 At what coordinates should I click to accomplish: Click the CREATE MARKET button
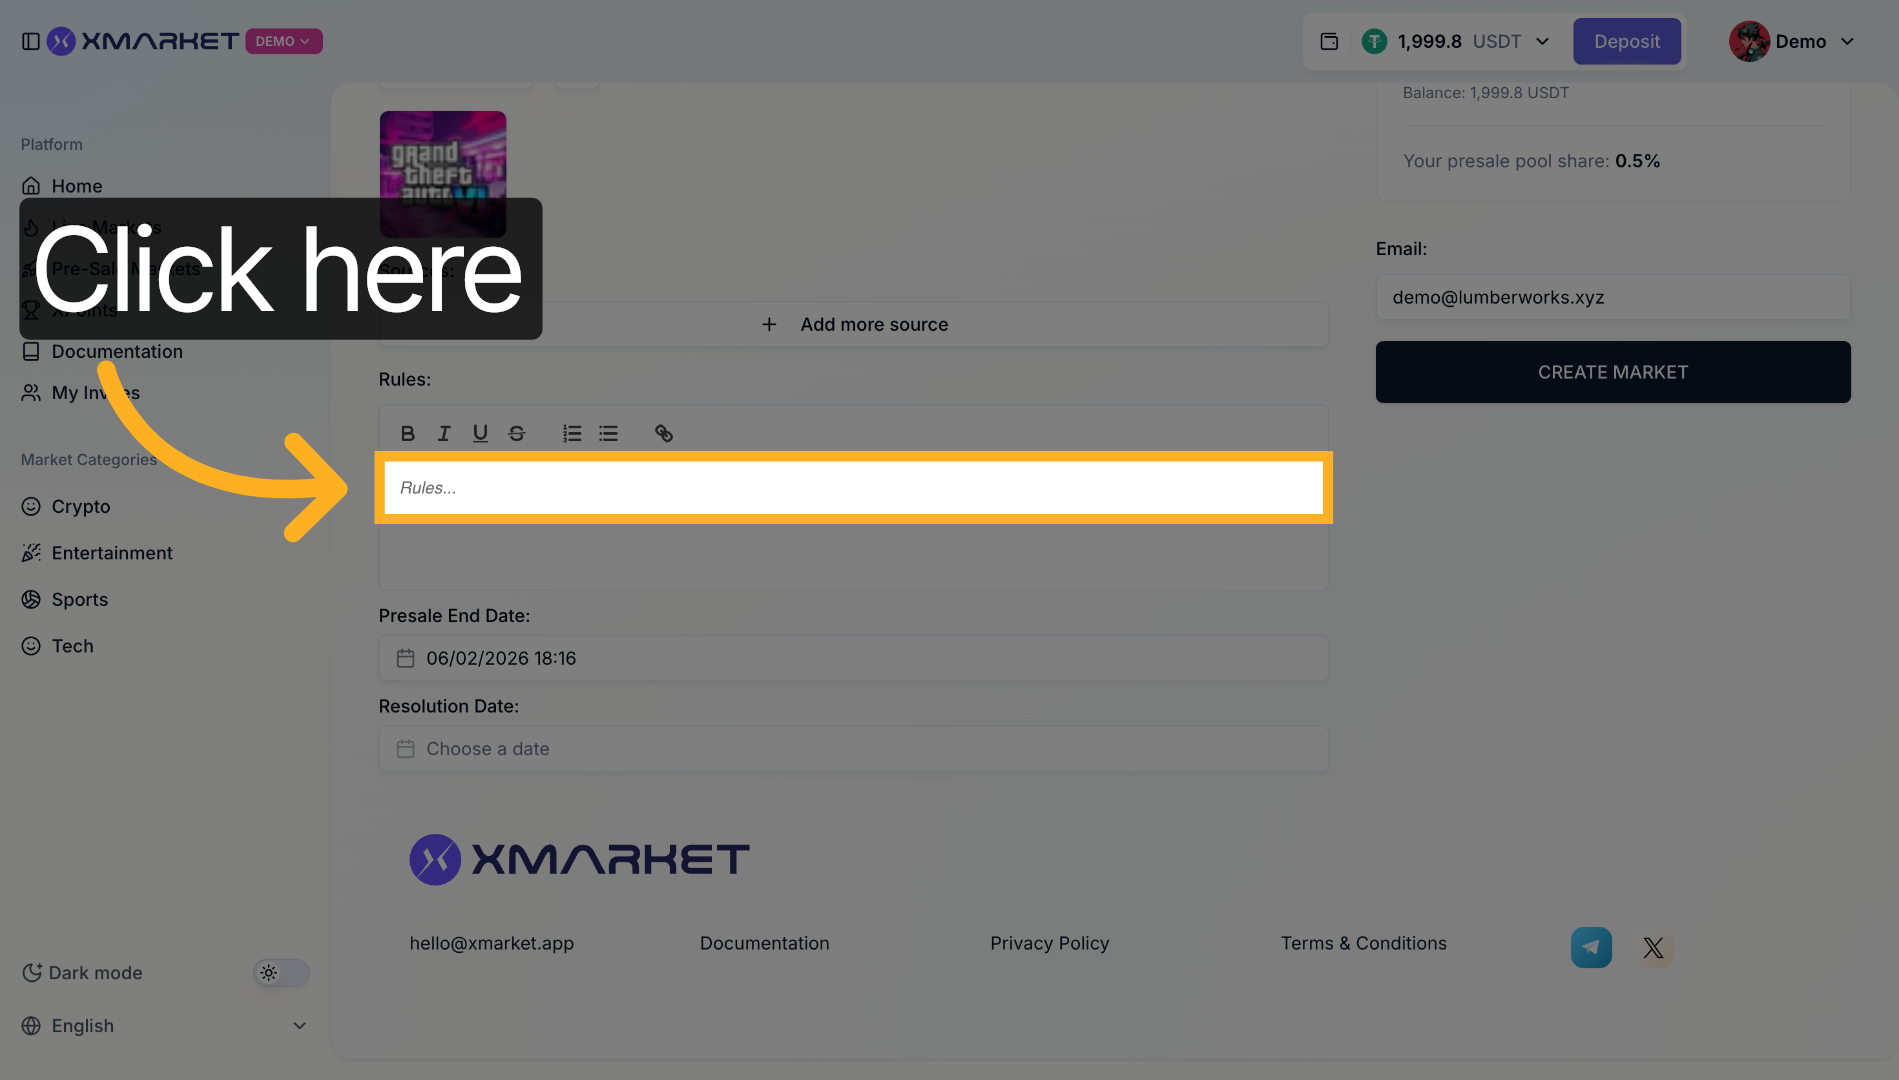click(1612, 372)
